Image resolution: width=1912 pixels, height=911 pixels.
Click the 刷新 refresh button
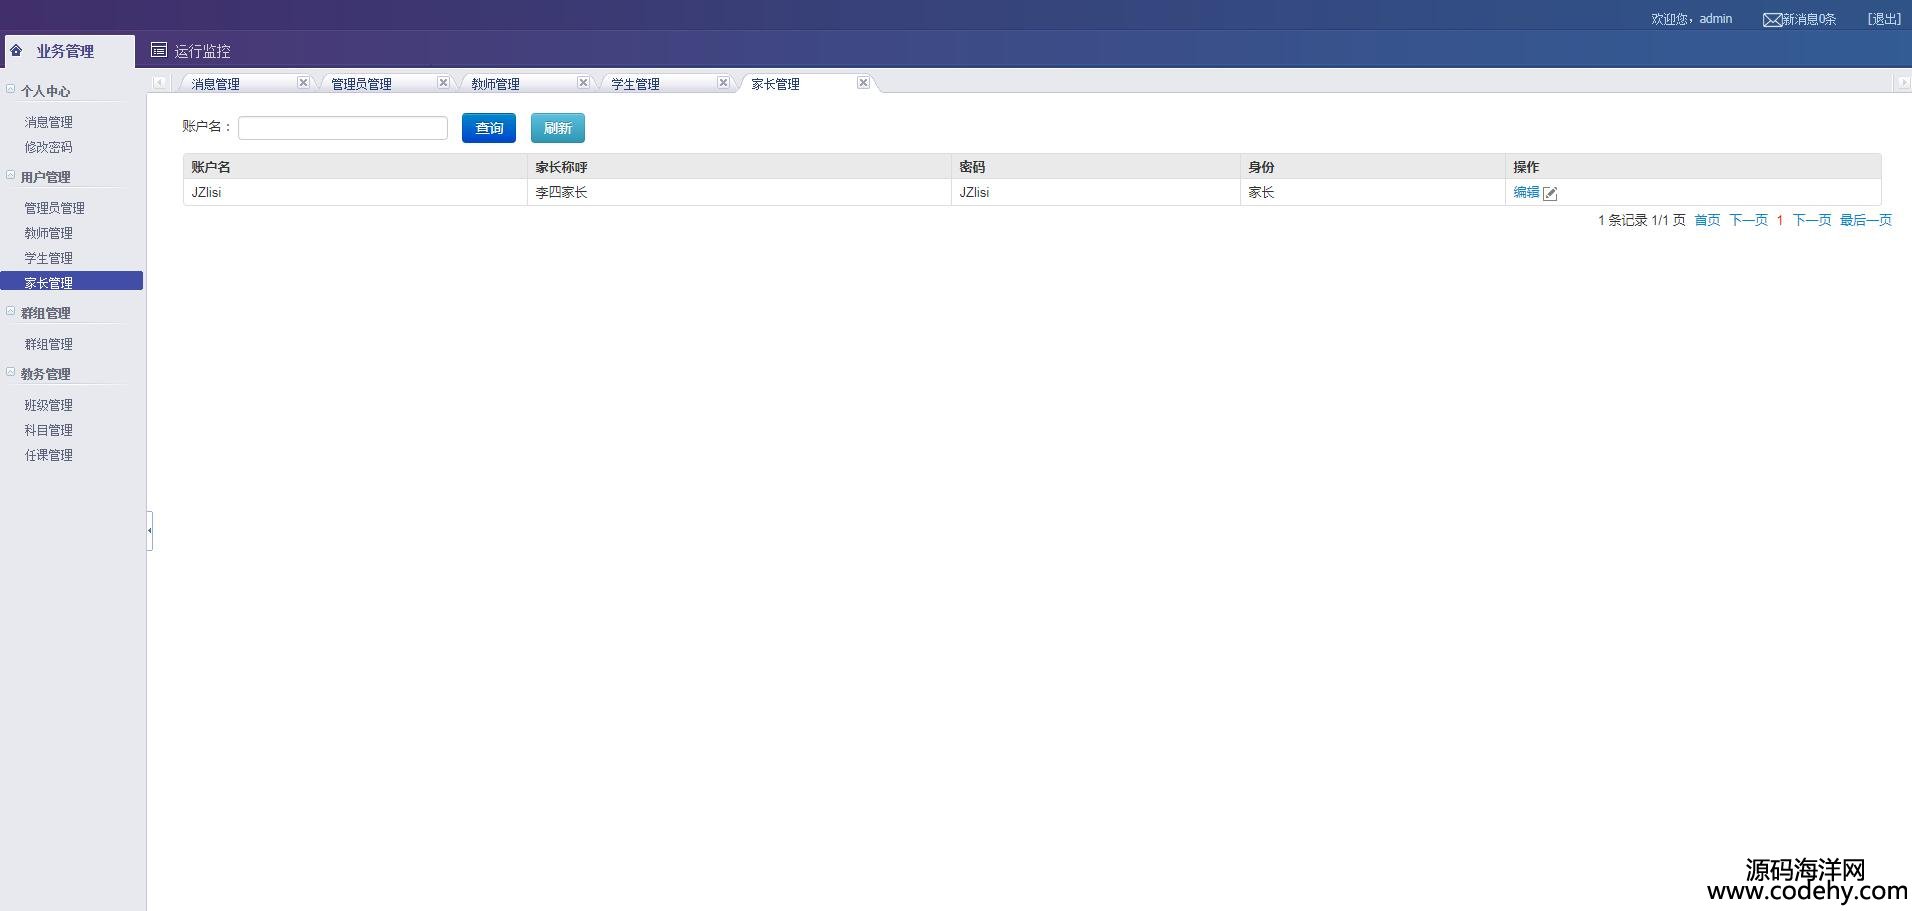[x=557, y=128]
